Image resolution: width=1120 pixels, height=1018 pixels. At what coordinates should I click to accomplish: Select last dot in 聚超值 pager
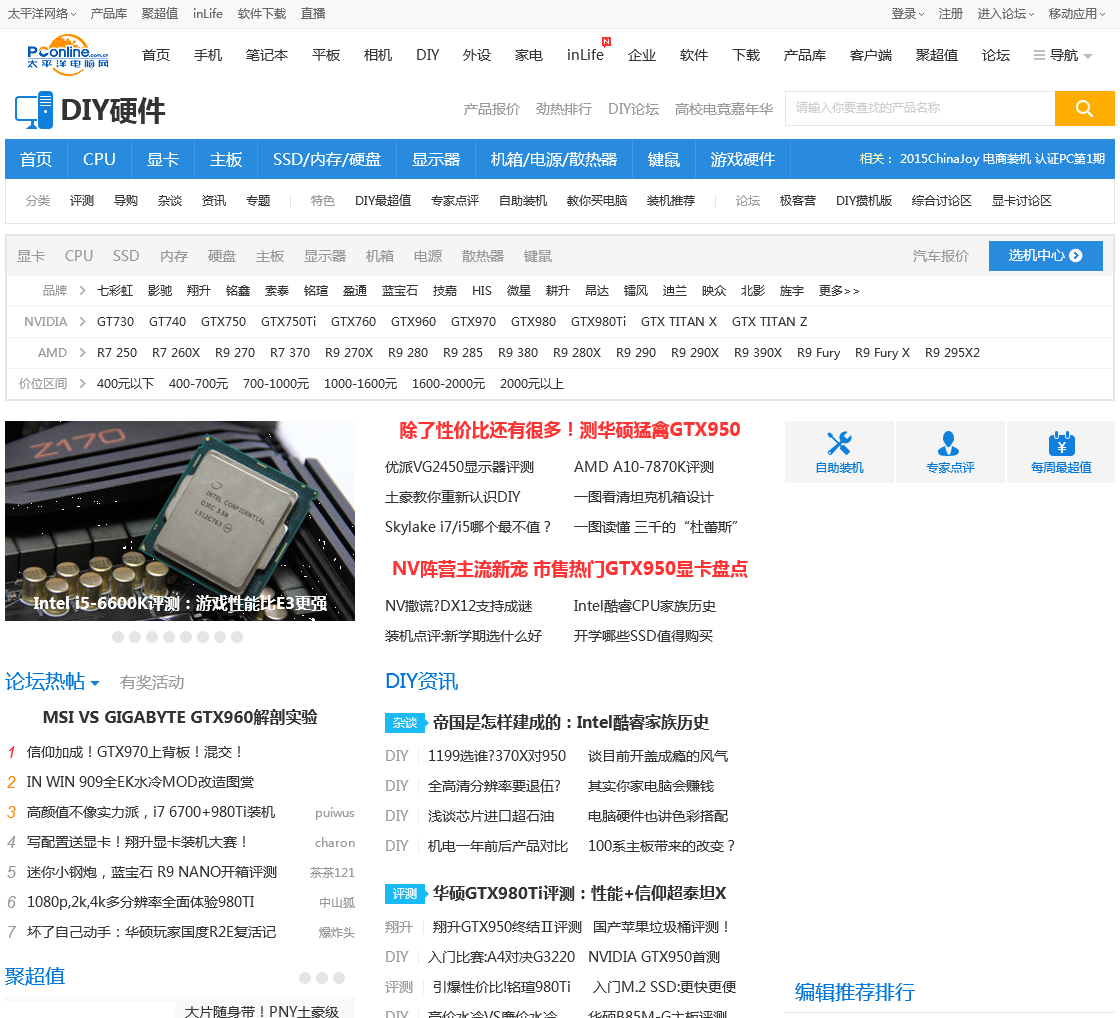point(339,977)
